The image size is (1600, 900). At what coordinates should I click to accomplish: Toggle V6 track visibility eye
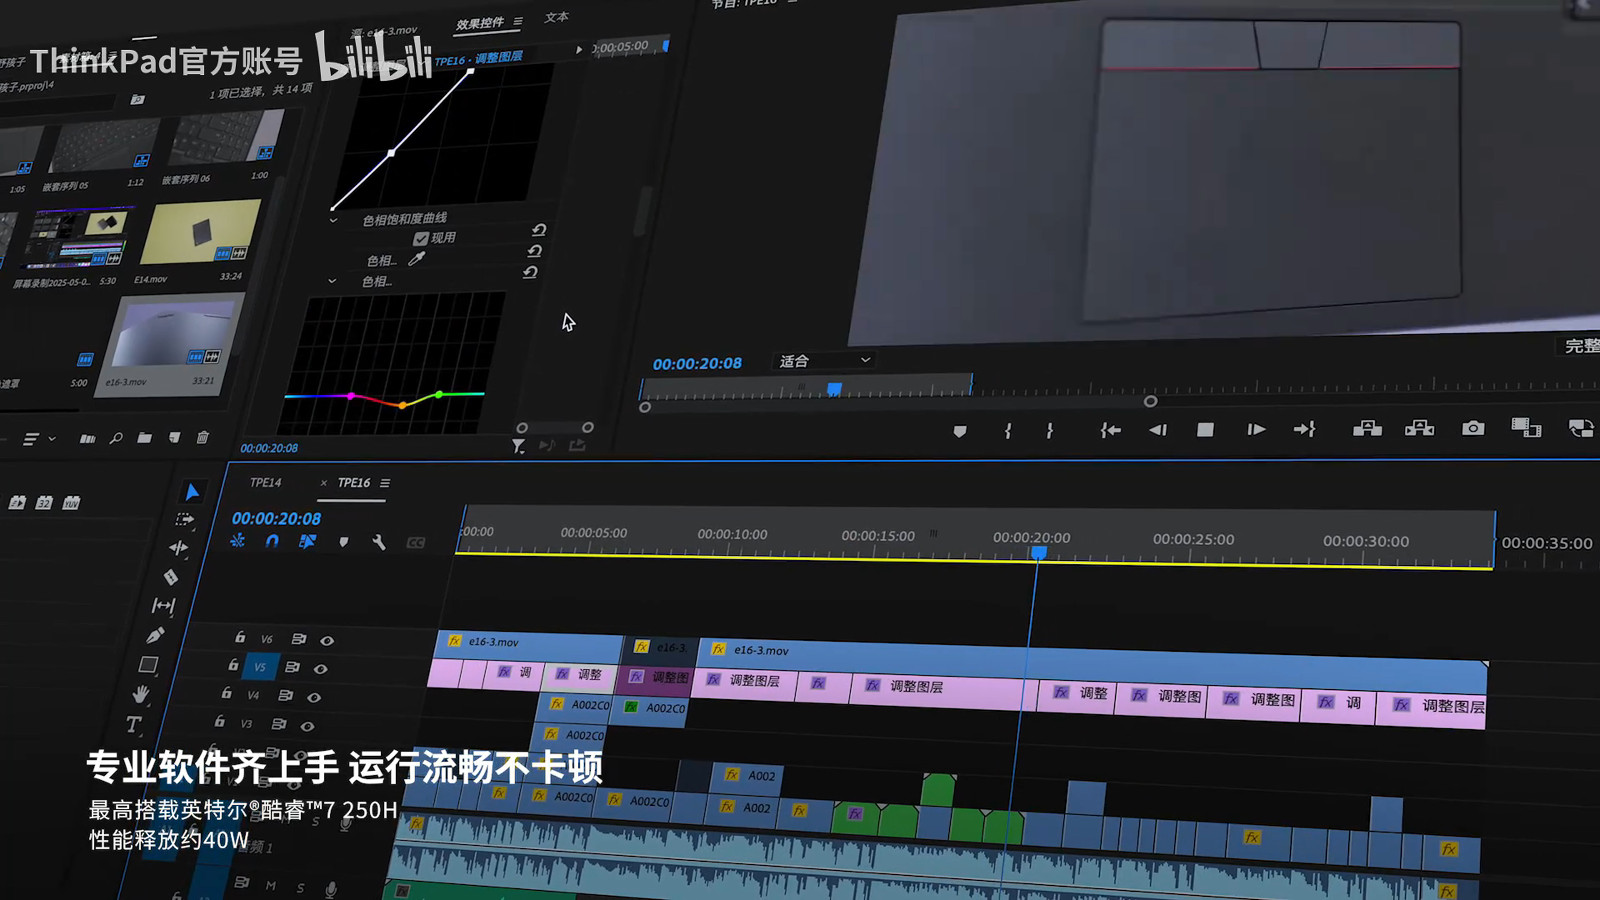[327, 640]
